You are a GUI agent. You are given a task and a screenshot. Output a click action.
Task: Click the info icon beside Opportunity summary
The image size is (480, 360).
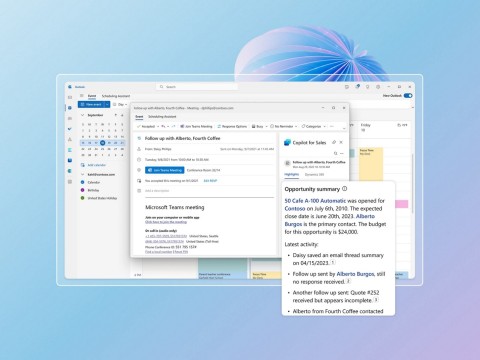point(344,189)
